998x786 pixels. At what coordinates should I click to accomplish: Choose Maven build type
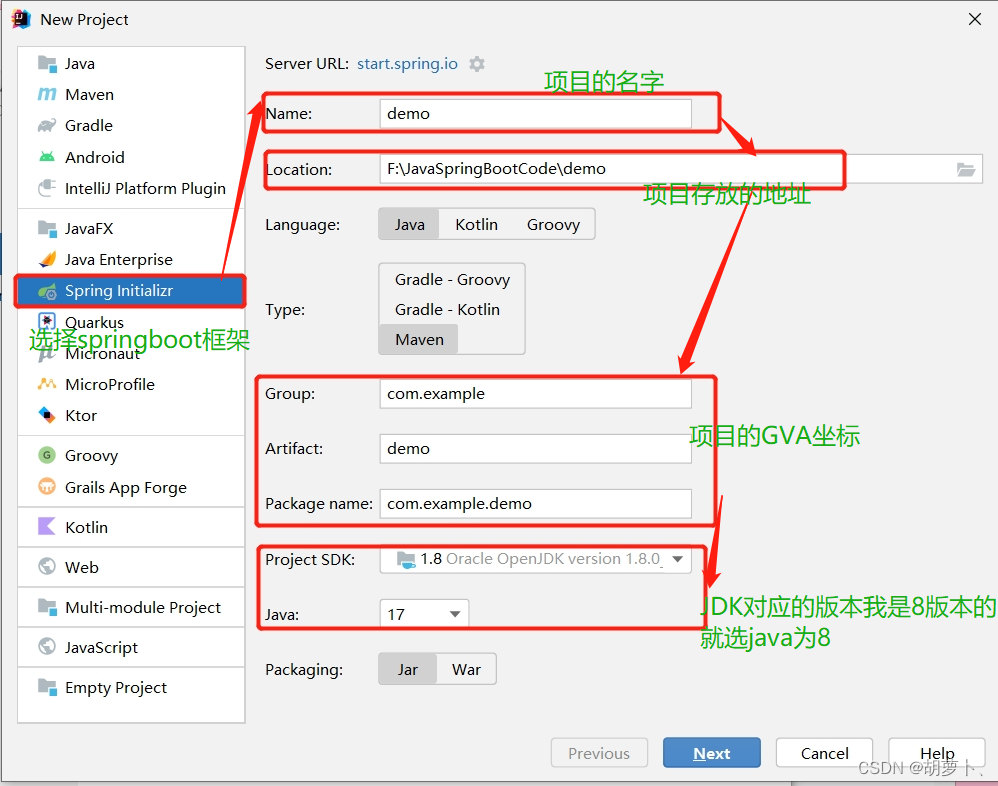419,339
